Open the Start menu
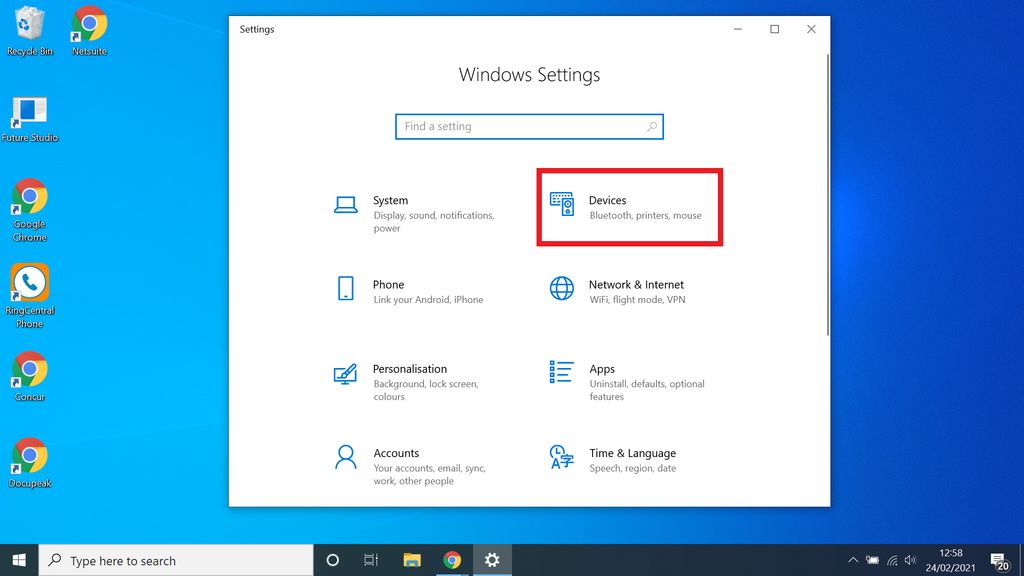Screen dimensions: 1024x576 (x=18, y=560)
